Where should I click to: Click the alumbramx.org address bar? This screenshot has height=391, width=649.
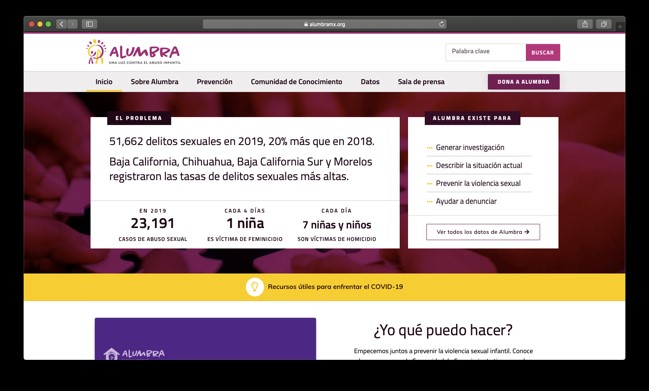324,24
